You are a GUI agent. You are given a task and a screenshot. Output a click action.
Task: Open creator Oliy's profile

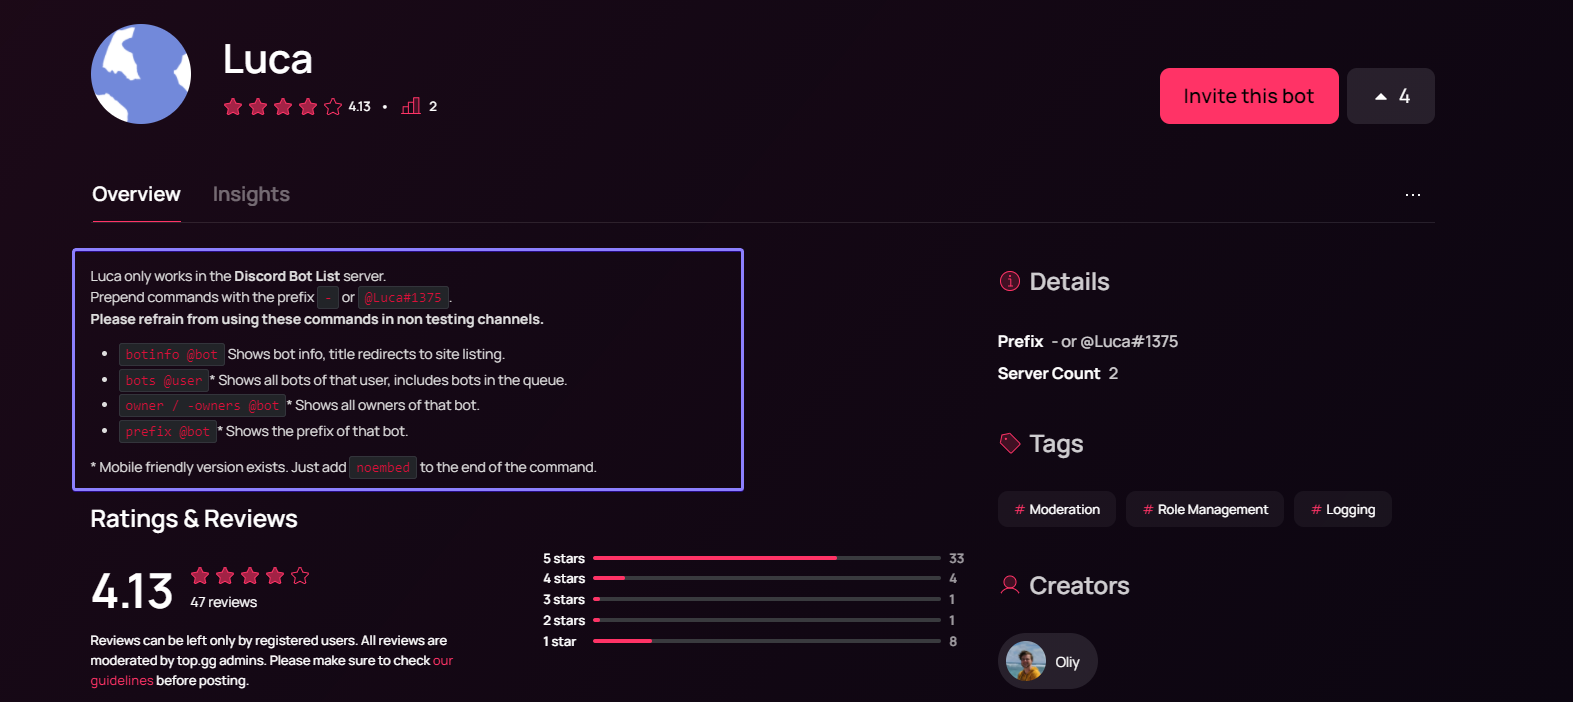pyautogui.click(x=1048, y=661)
